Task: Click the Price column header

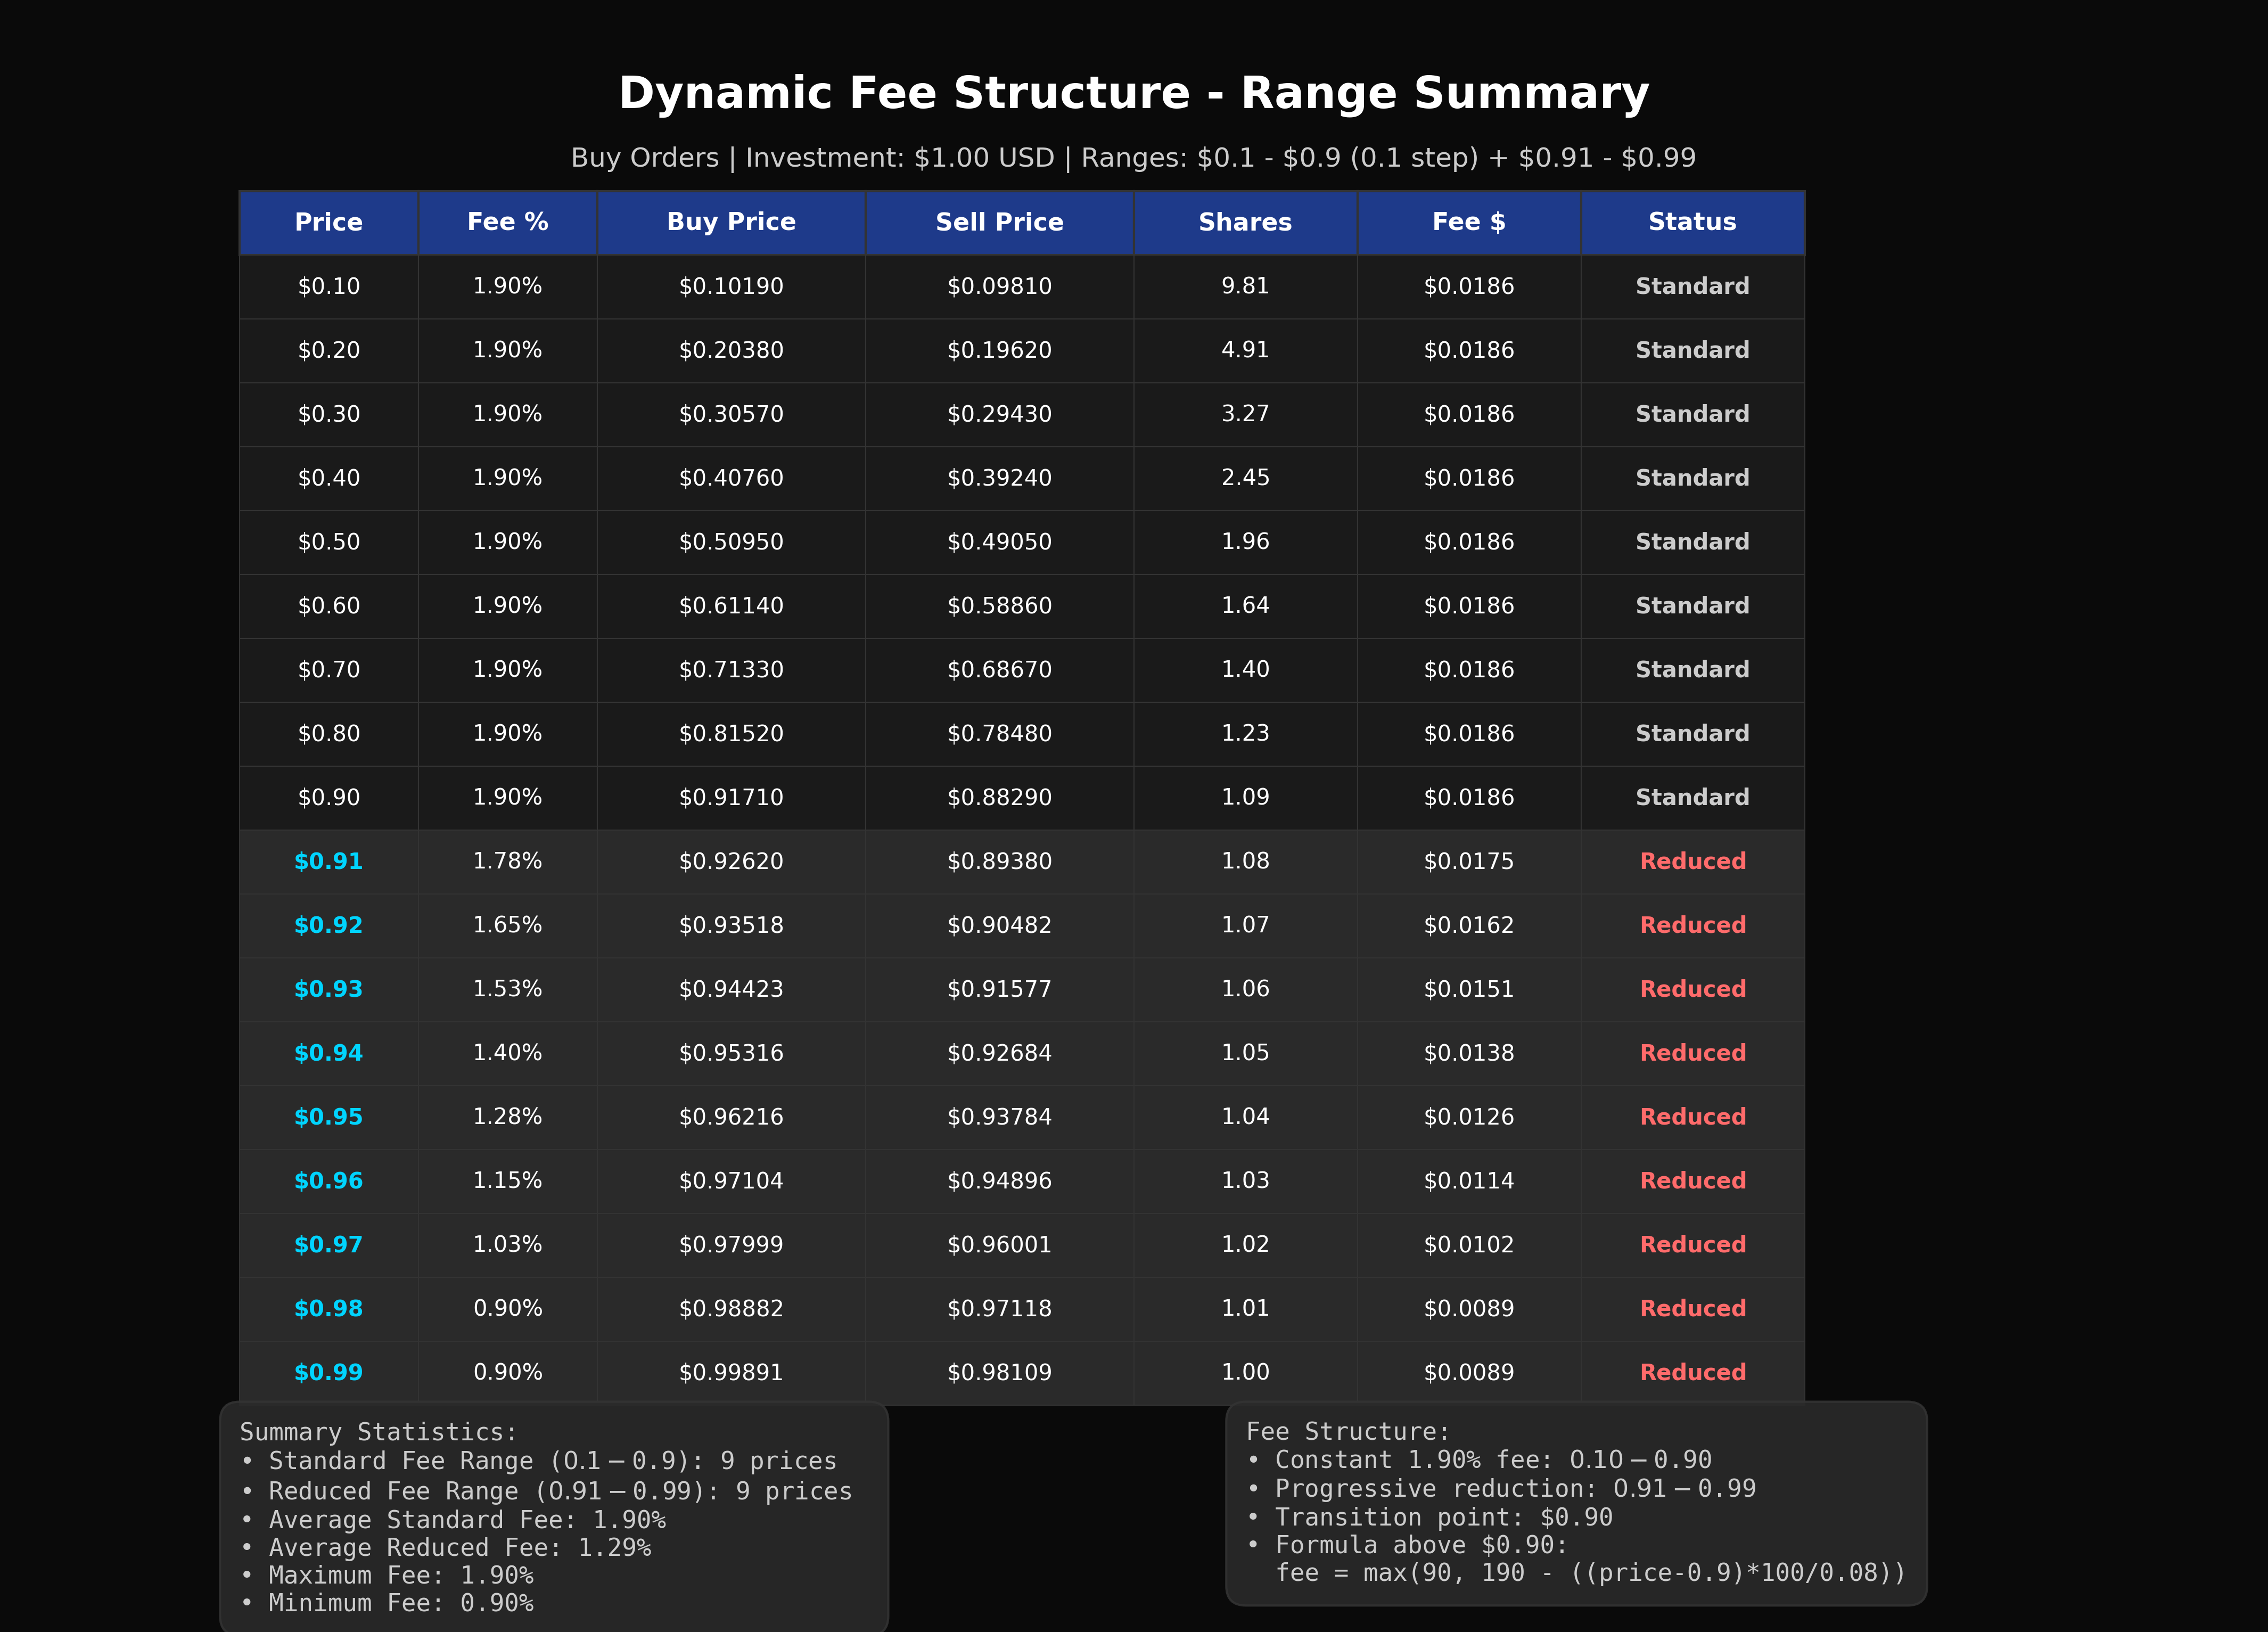Action: pos(328,222)
